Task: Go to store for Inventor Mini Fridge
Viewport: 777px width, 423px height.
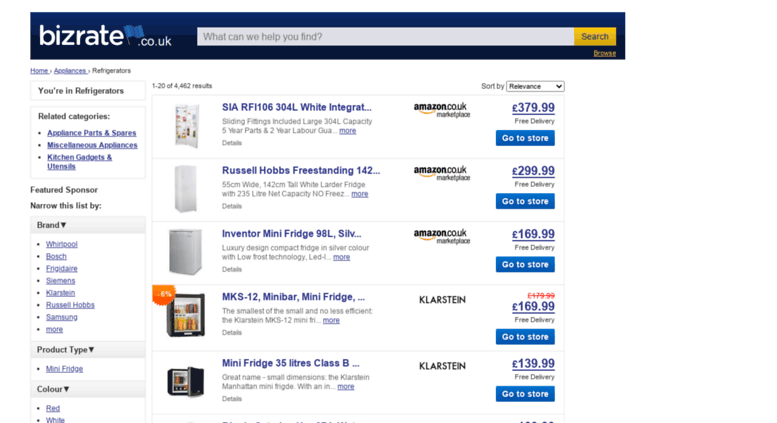Action: pos(525,264)
